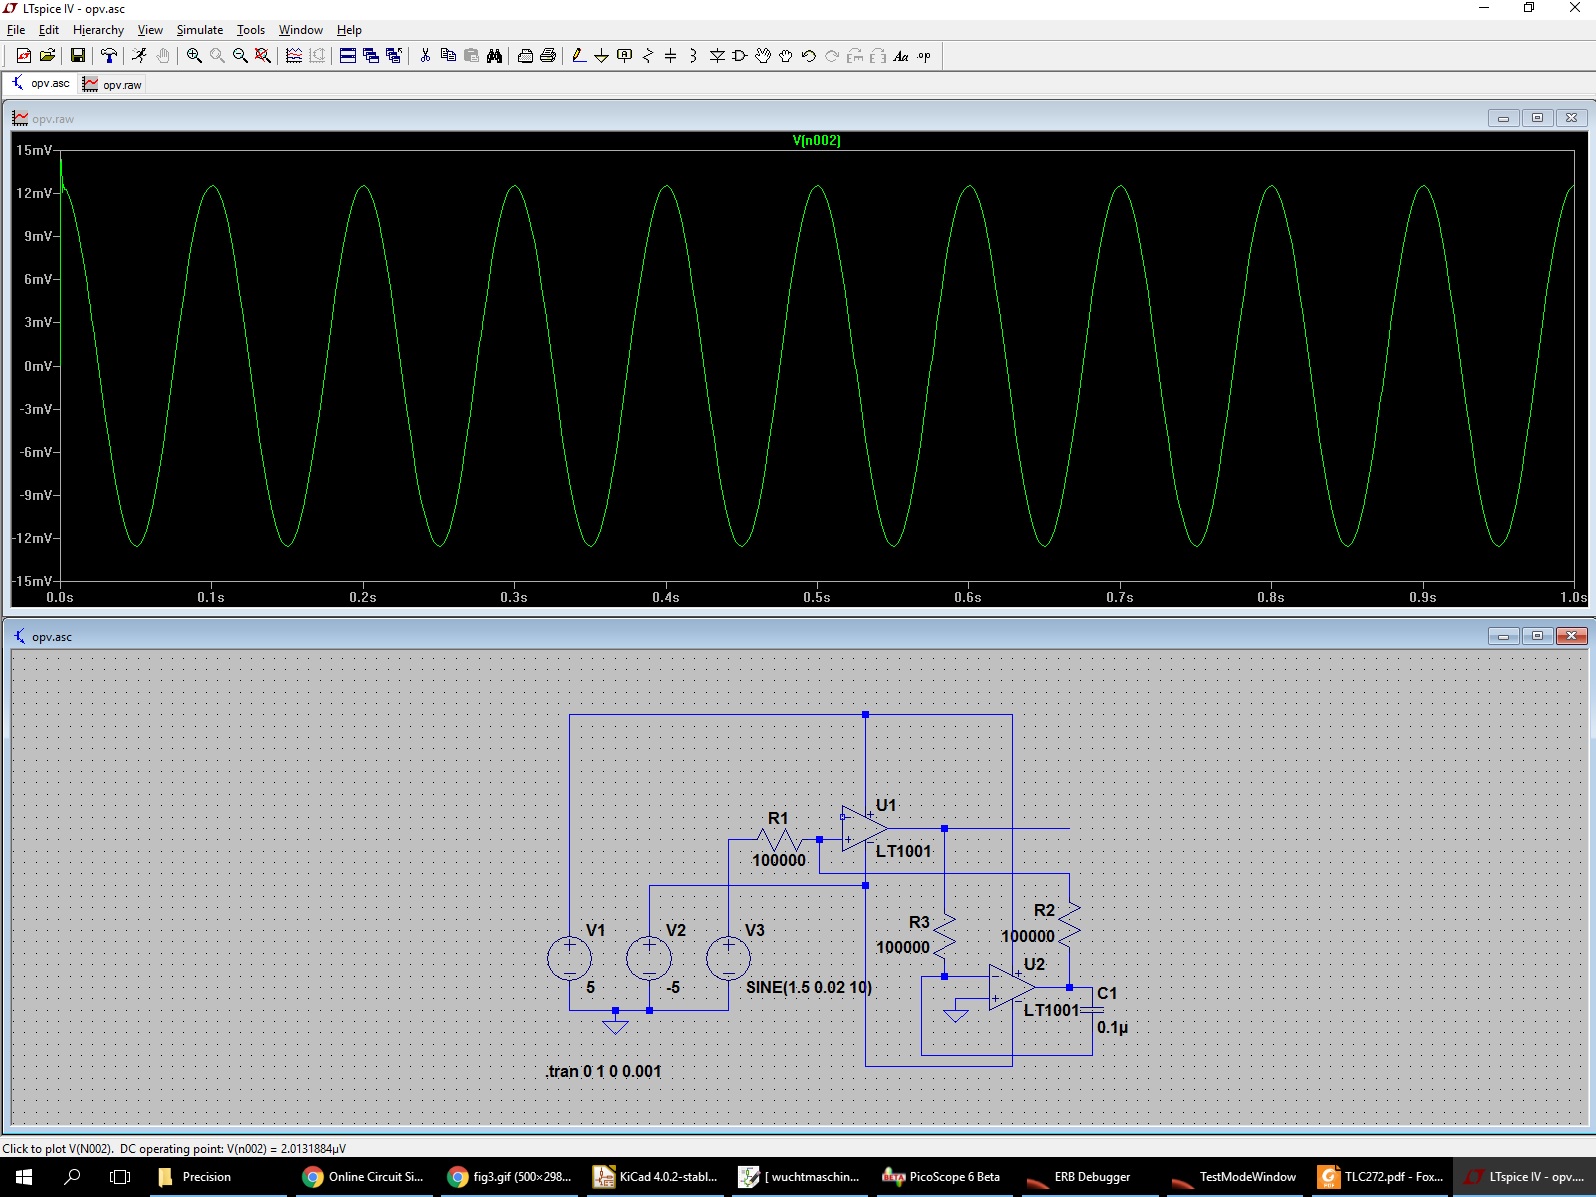Image resolution: width=1596 pixels, height=1197 pixels.
Task: Switch to KiCad 4.0.2 taskbar item
Action: (x=657, y=1177)
